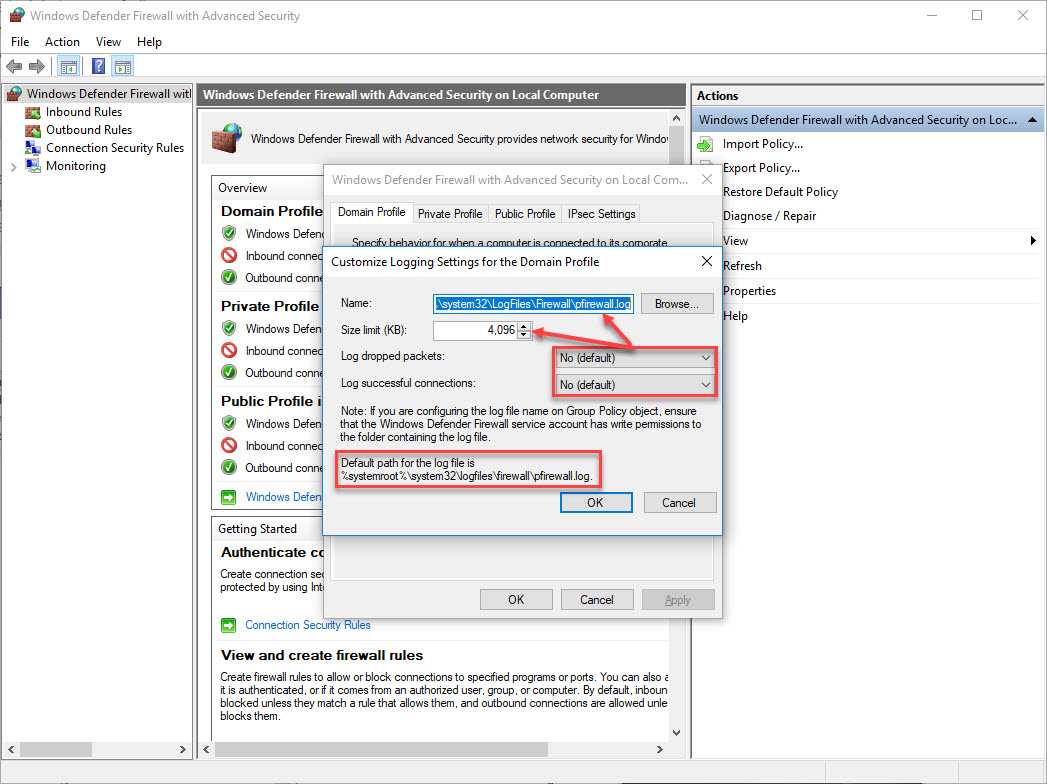
Task: Toggle the Show/Hide Action Pane toolbar icon
Action: [122, 66]
